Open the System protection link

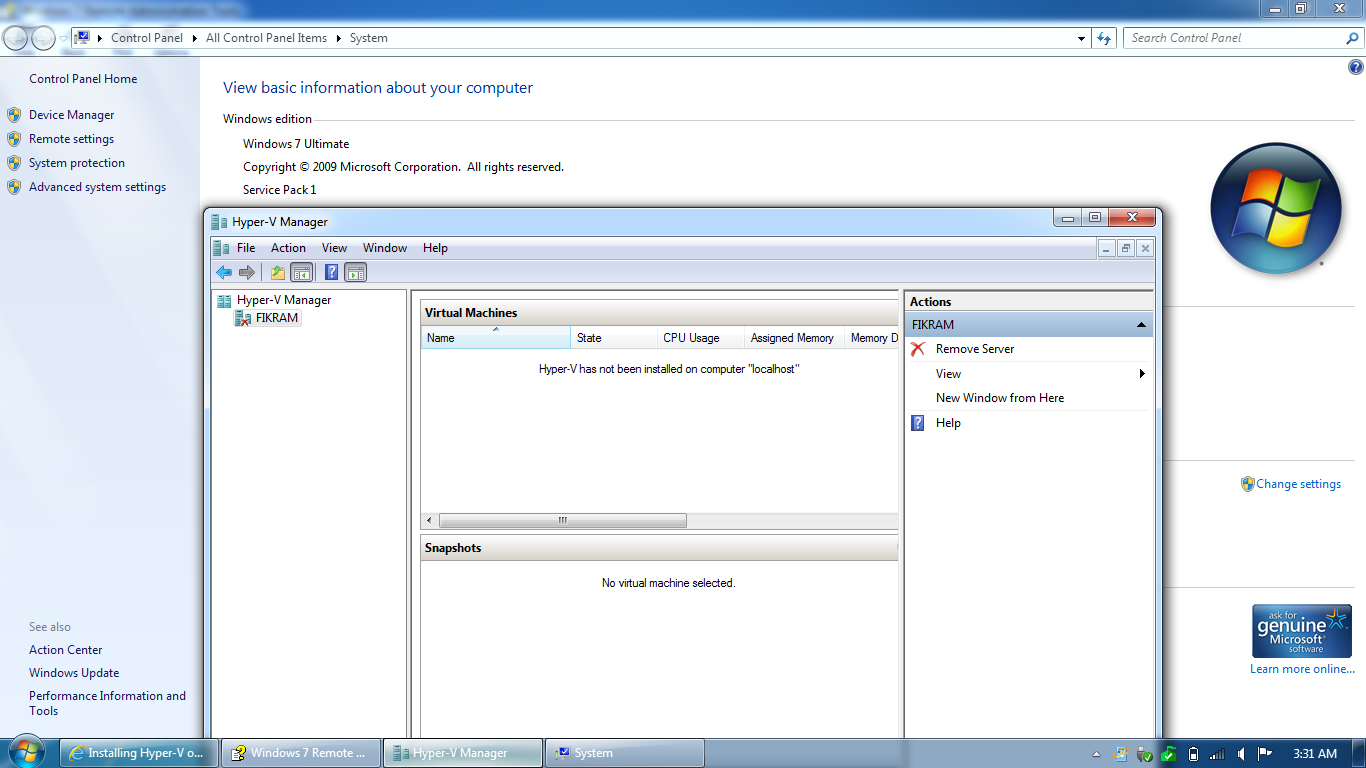pyautogui.click(x=77, y=163)
